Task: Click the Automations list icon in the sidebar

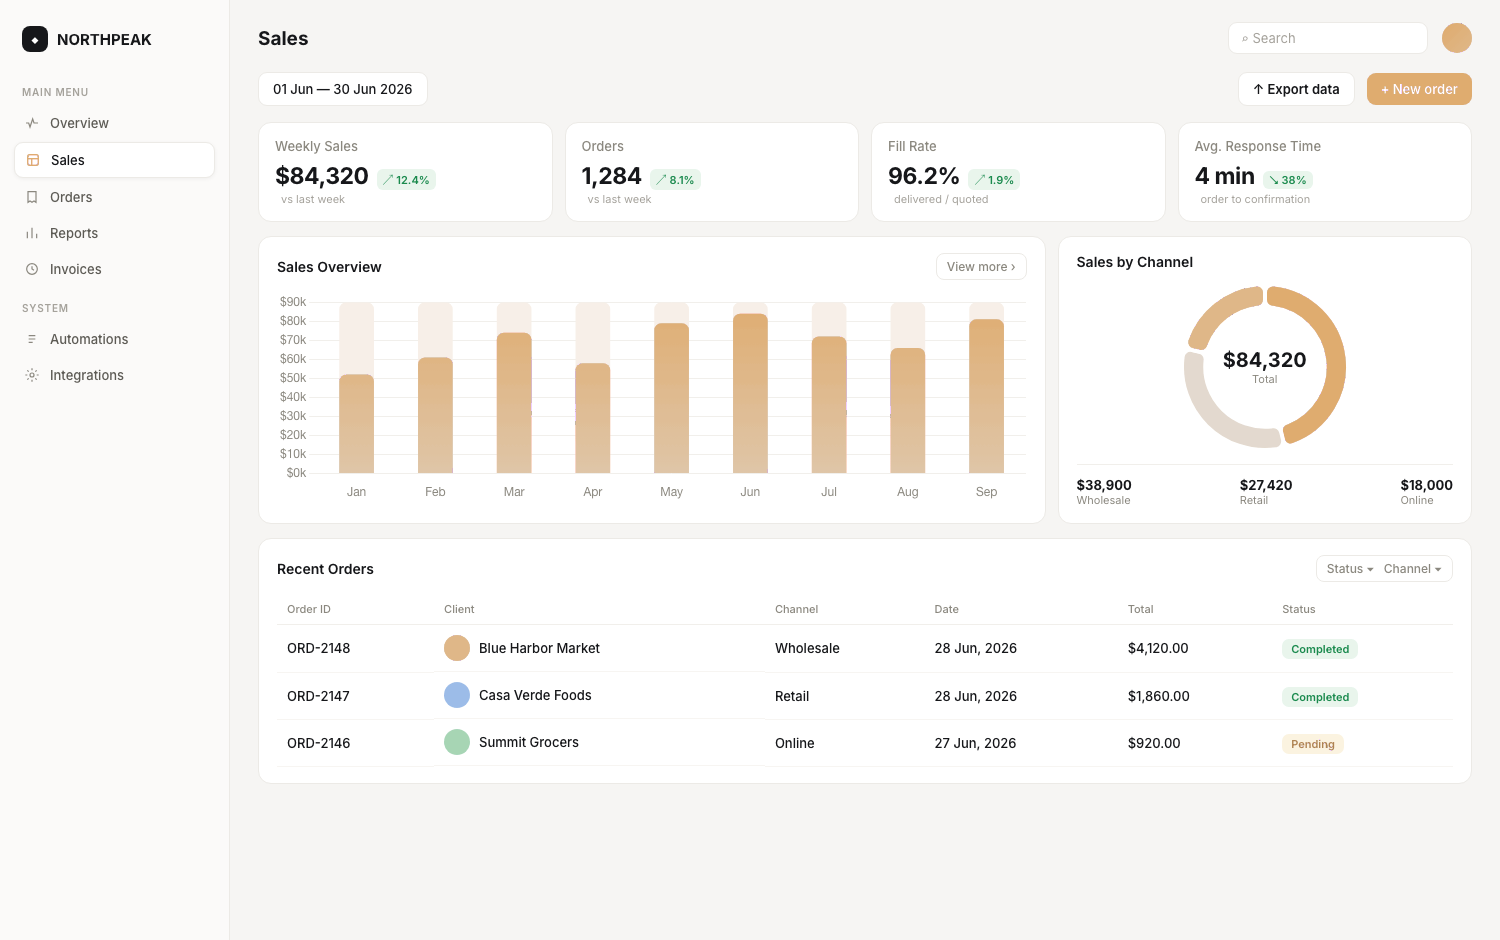Action: (x=32, y=339)
